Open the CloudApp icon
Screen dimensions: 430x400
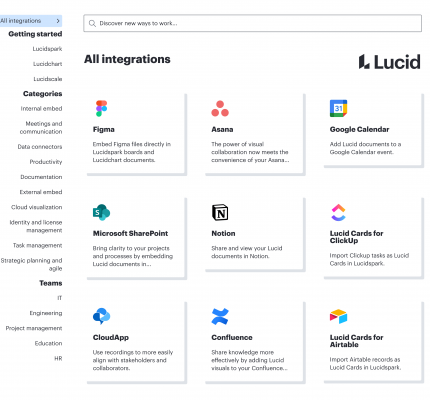(x=101, y=316)
